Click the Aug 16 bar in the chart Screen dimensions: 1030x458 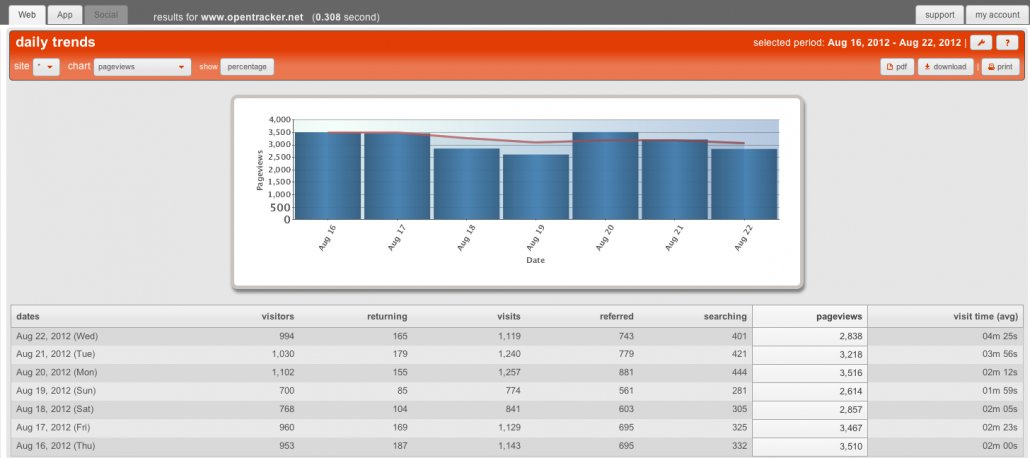(x=328, y=176)
